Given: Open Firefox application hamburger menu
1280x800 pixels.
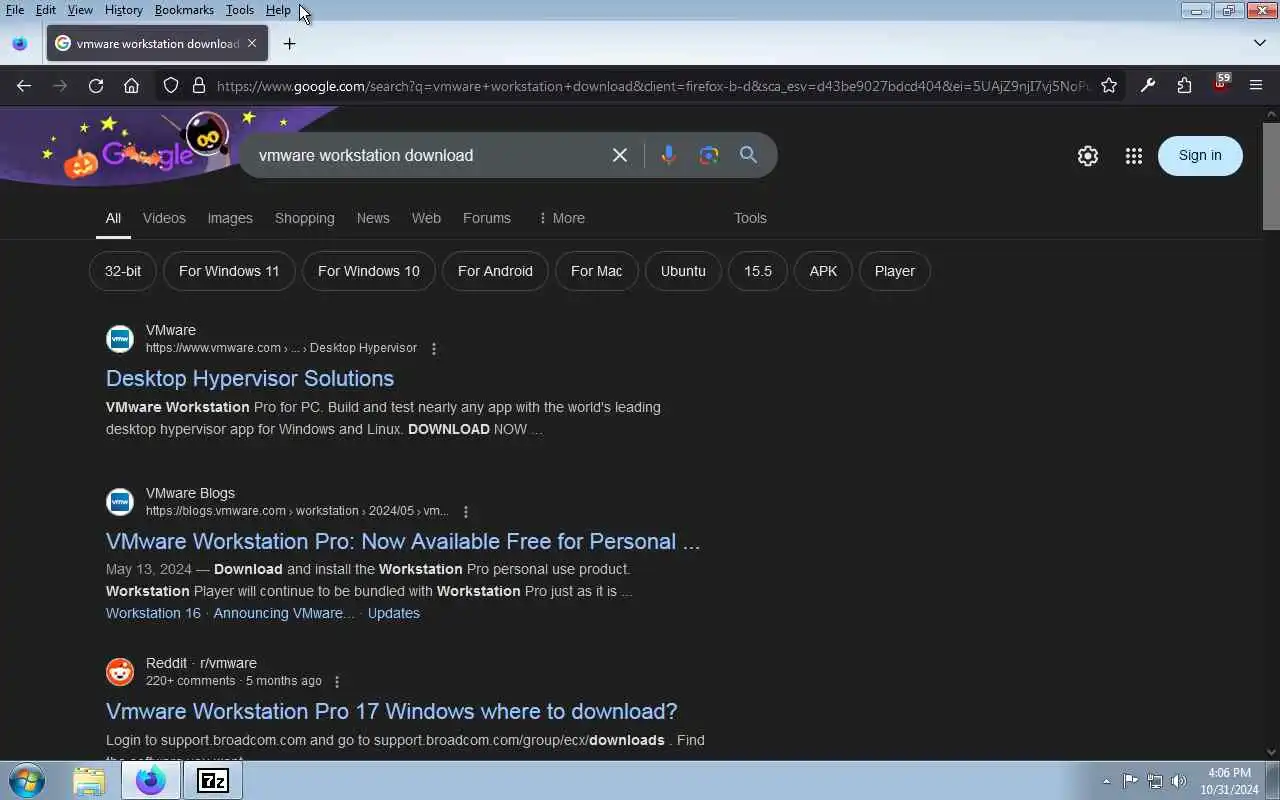Looking at the screenshot, I should click(x=1256, y=86).
